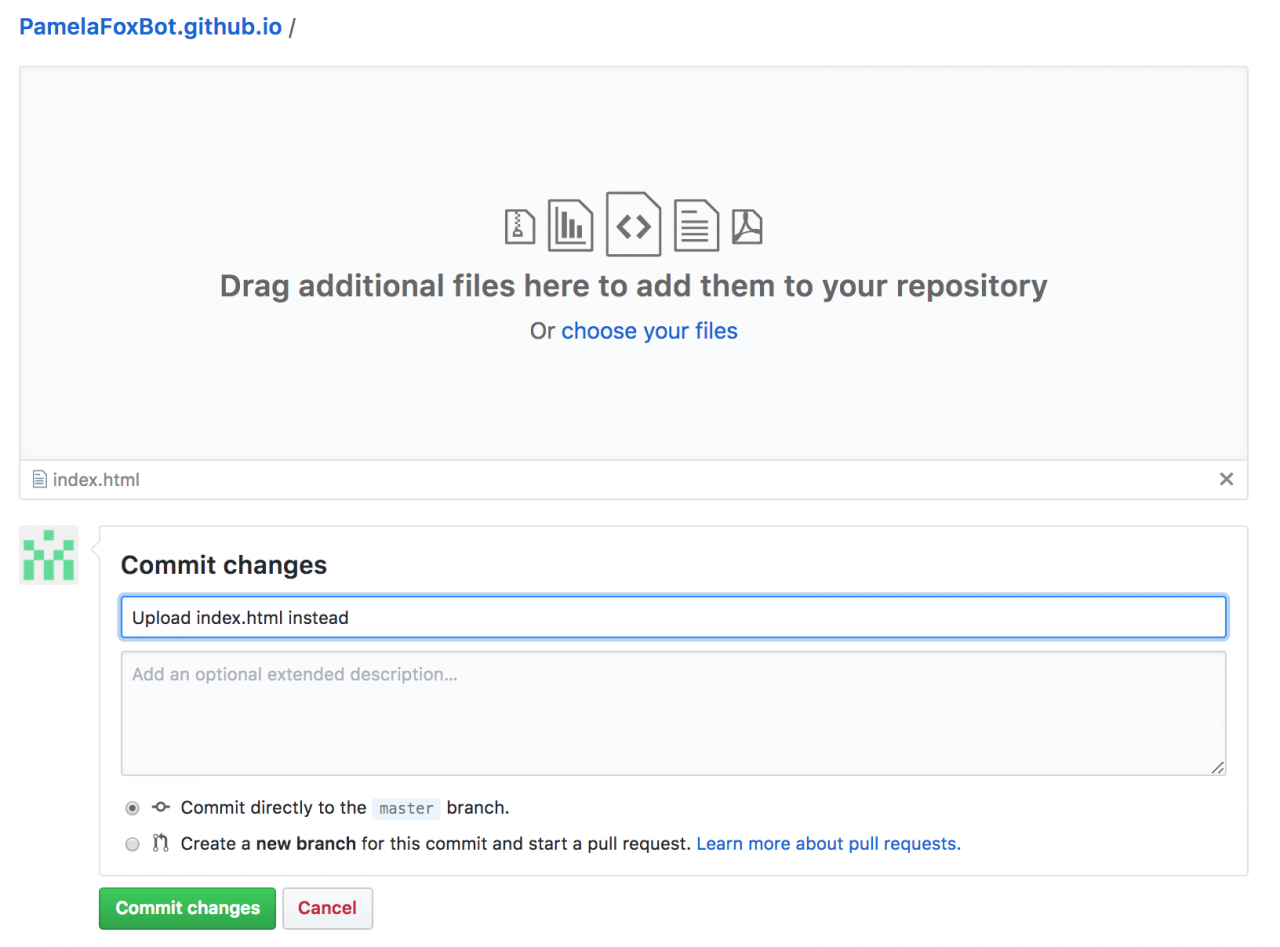This screenshot has height=947, width=1280.
Task: Click the Cancel button
Action: (327, 908)
